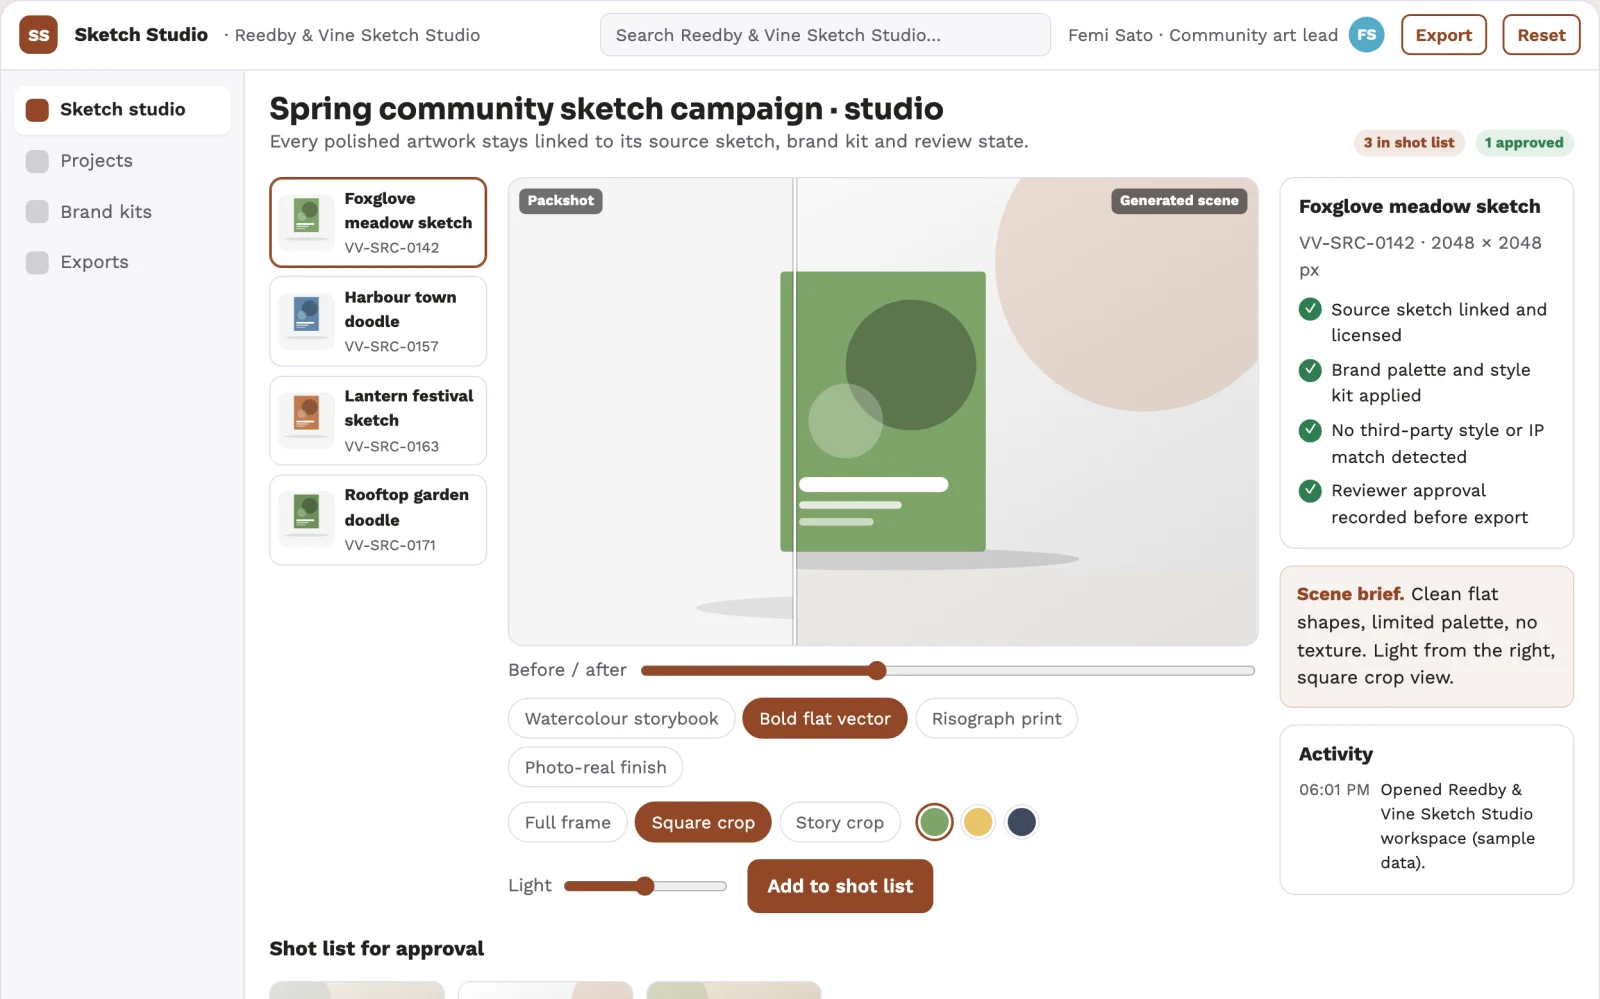Image resolution: width=1600 pixels, height=999 pixels.
Task: Click the check icon beside Reviewer approval recorded
Action: pyautogui.click(x=1310, y=491)
